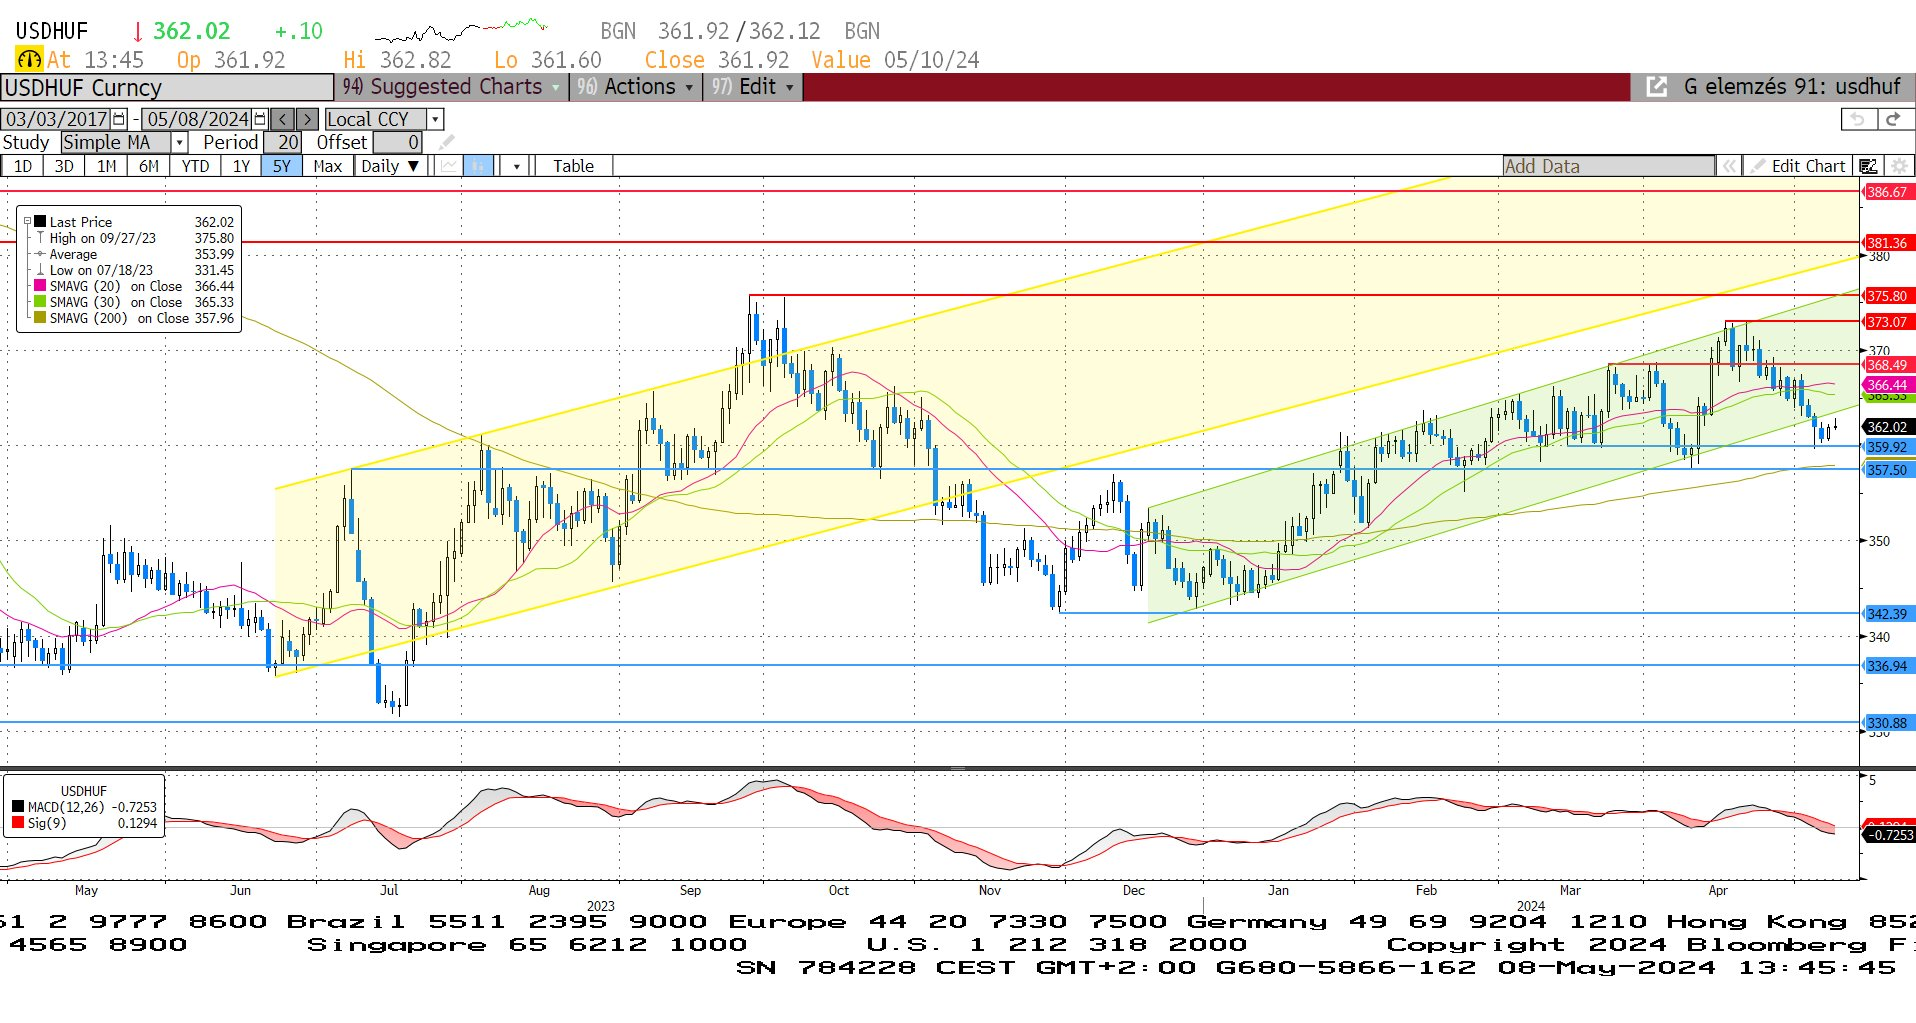Click the study edit pencil icon
This screenshot has width=1916, height=1023.
coord(447,142)
